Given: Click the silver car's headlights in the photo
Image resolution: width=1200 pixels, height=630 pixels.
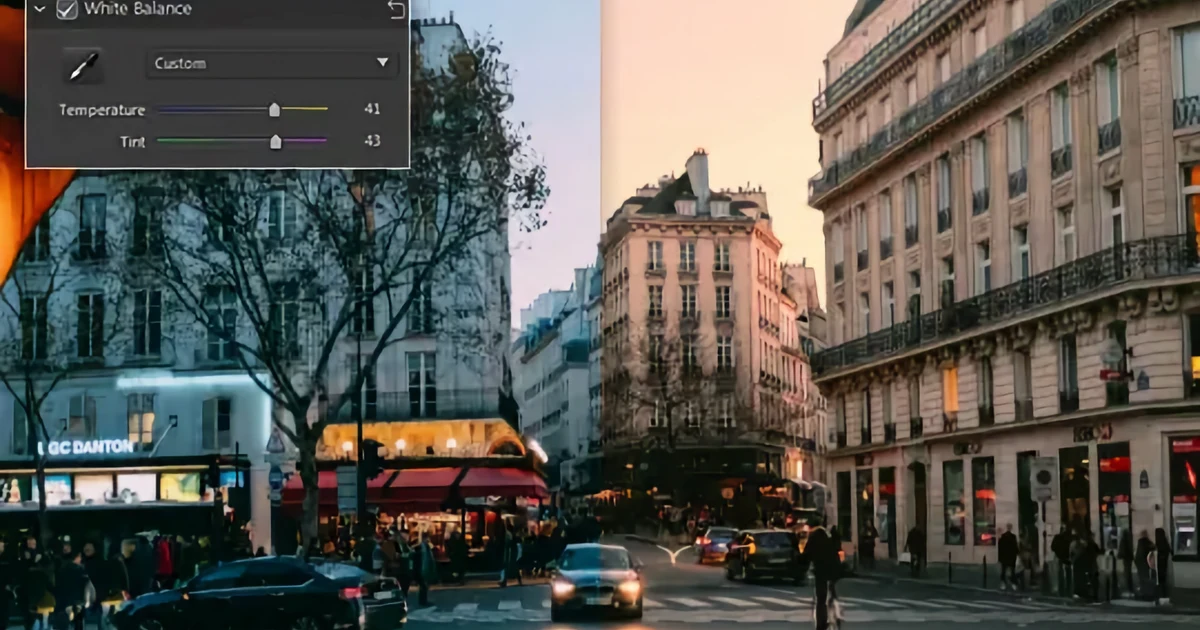Looking at the screenshot, I should point(596,589).
